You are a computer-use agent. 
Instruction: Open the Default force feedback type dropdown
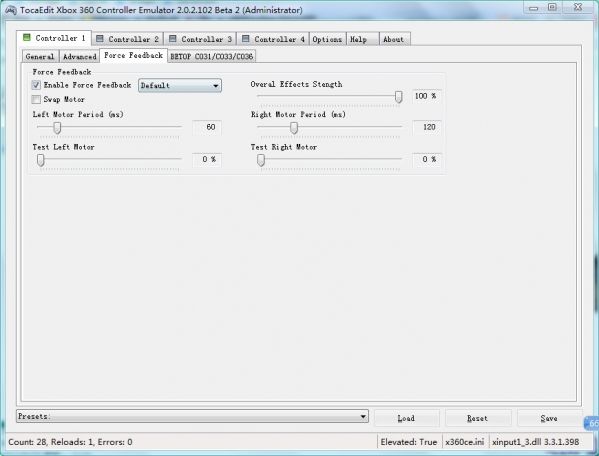(180, 86)
